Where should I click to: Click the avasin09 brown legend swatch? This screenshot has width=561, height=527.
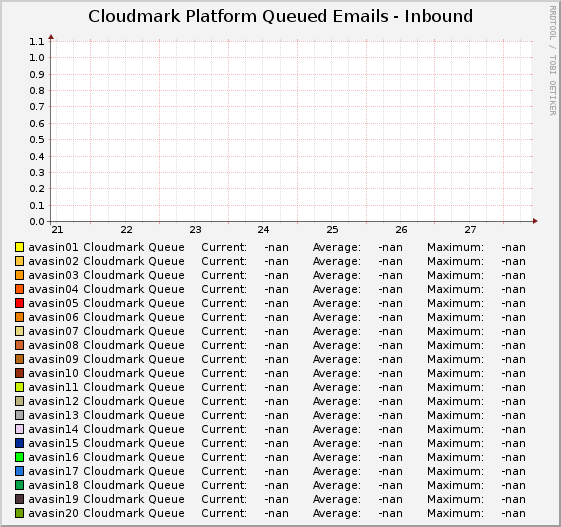pyautogui.click(x=19, y=359)
